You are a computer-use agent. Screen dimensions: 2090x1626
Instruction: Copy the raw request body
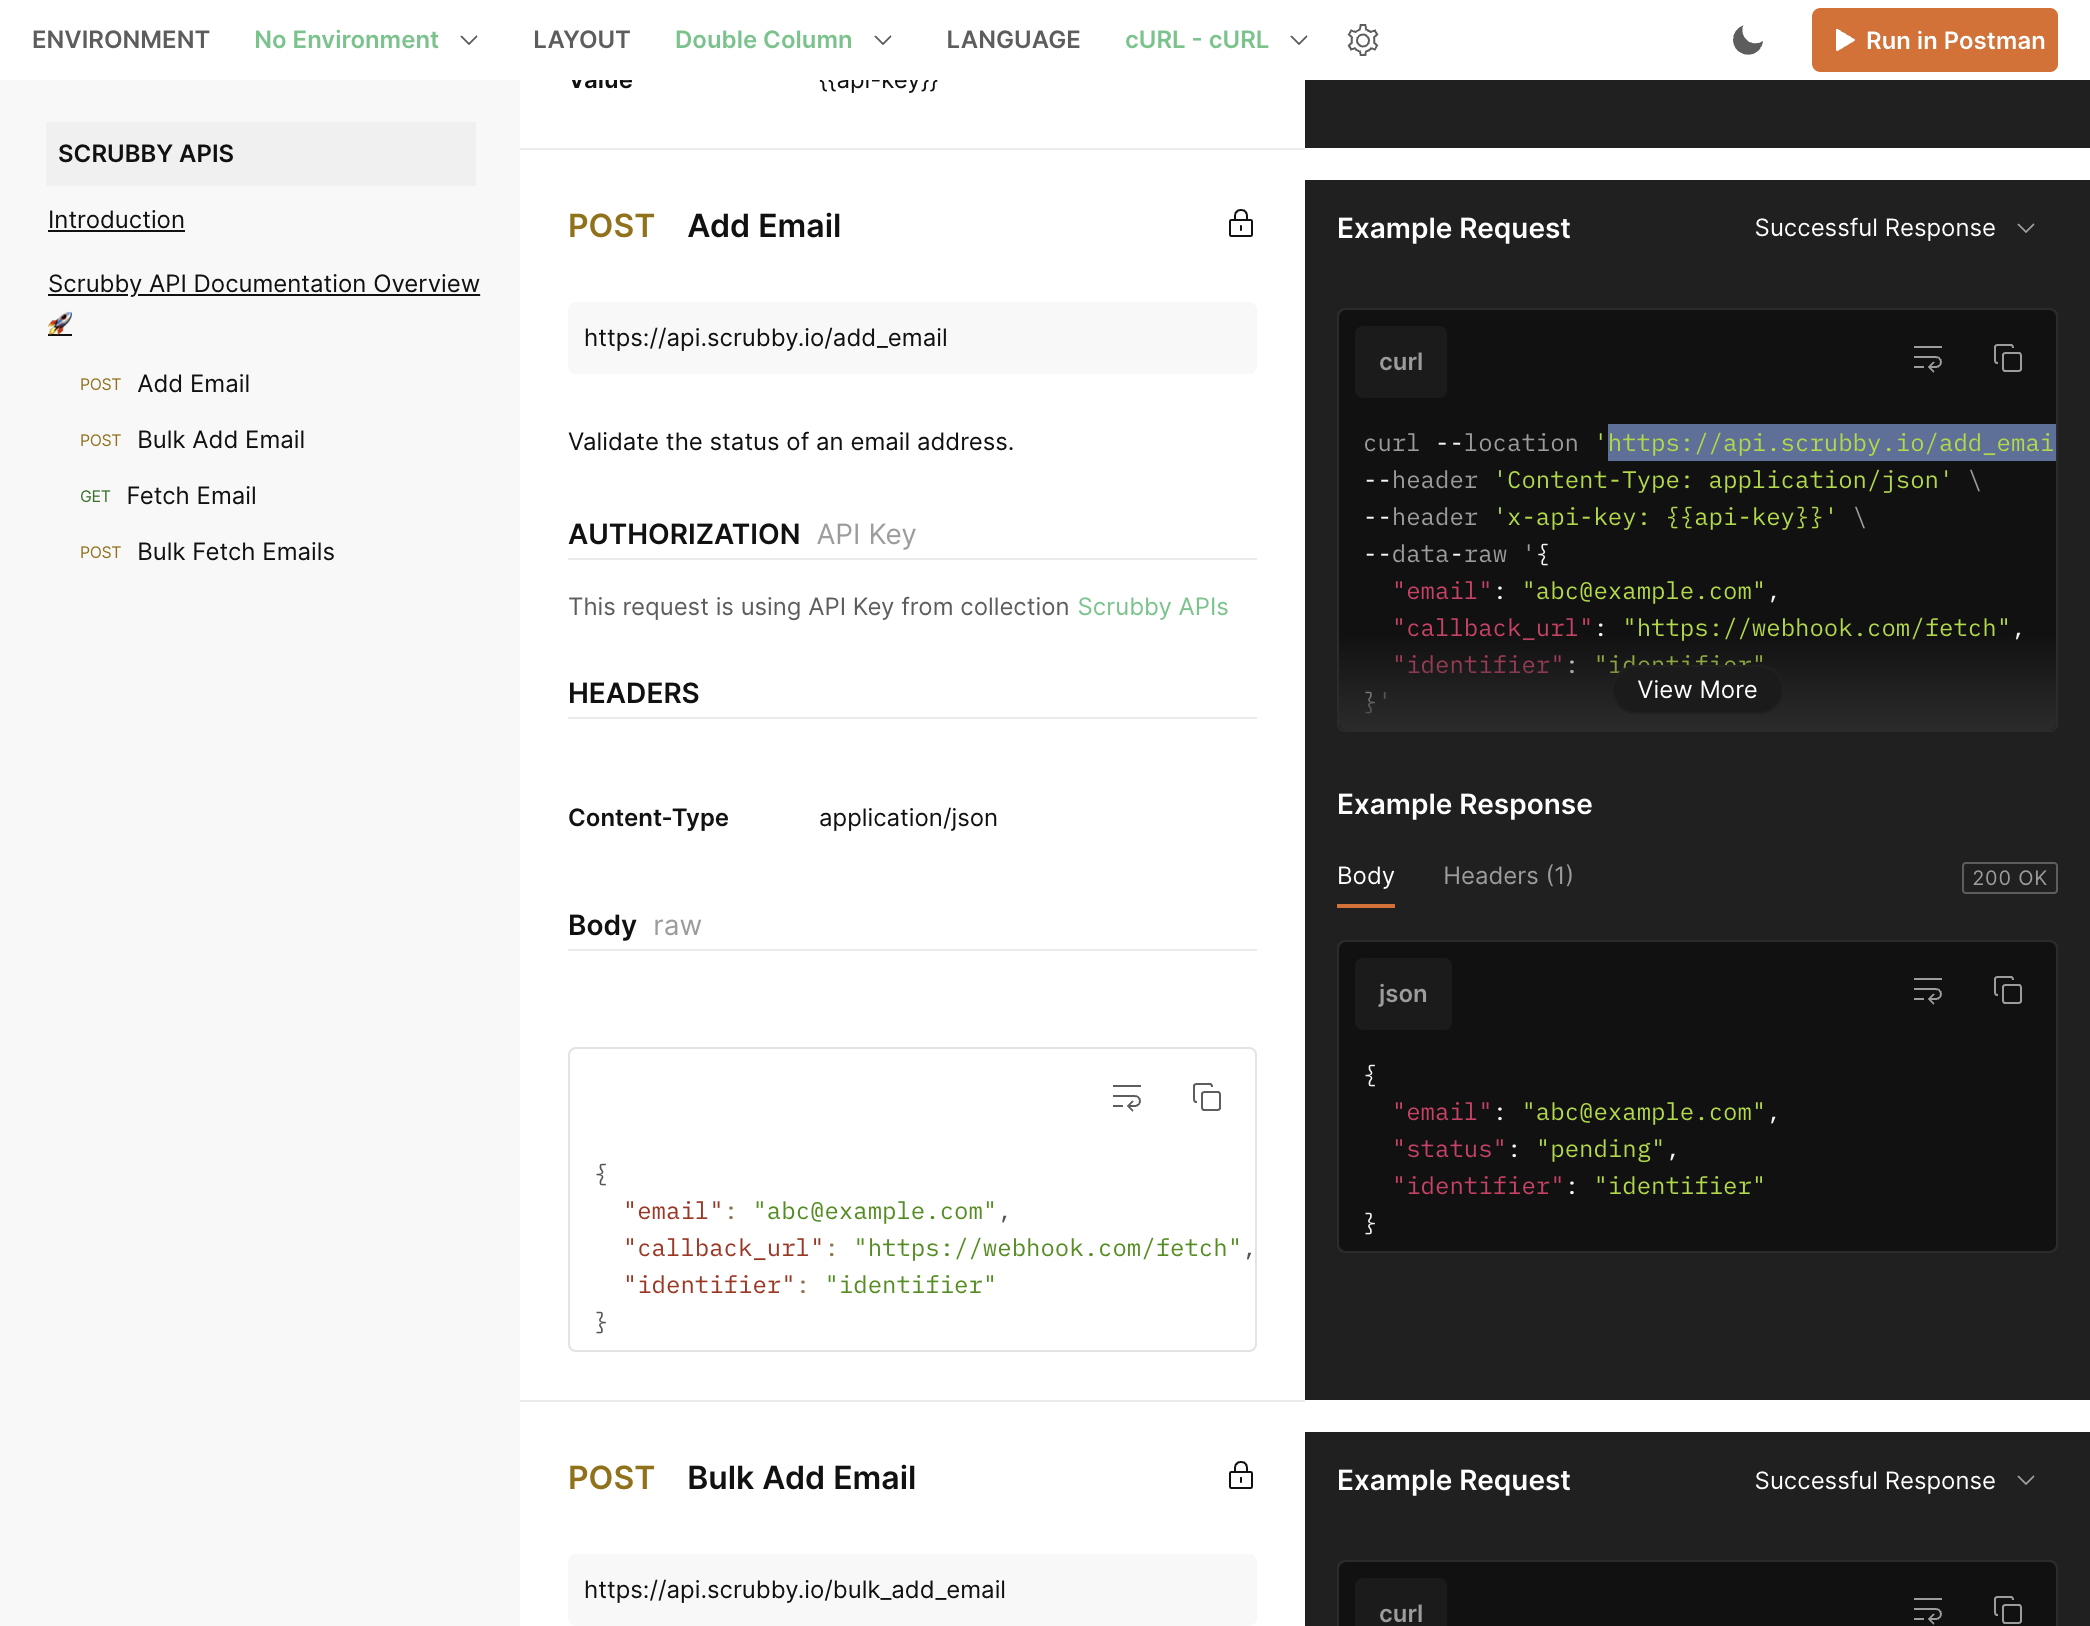1206,1098
